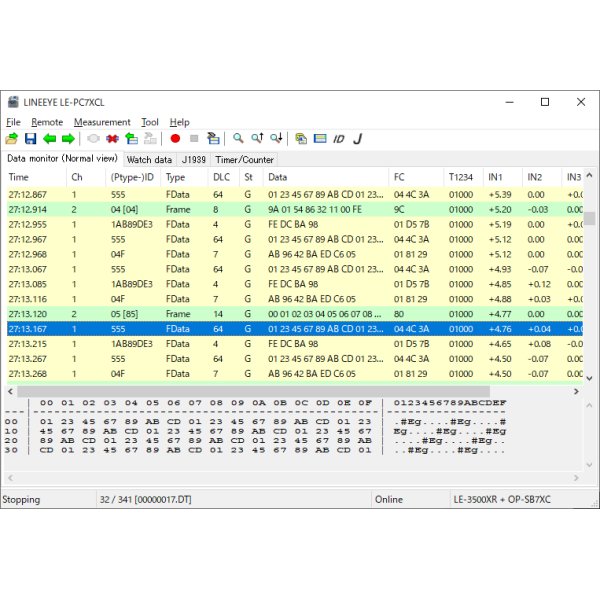The height and width of the screenshot is (600, 600).
Task: Switch to the Watch data tab
Action: [x=149, y=160]
